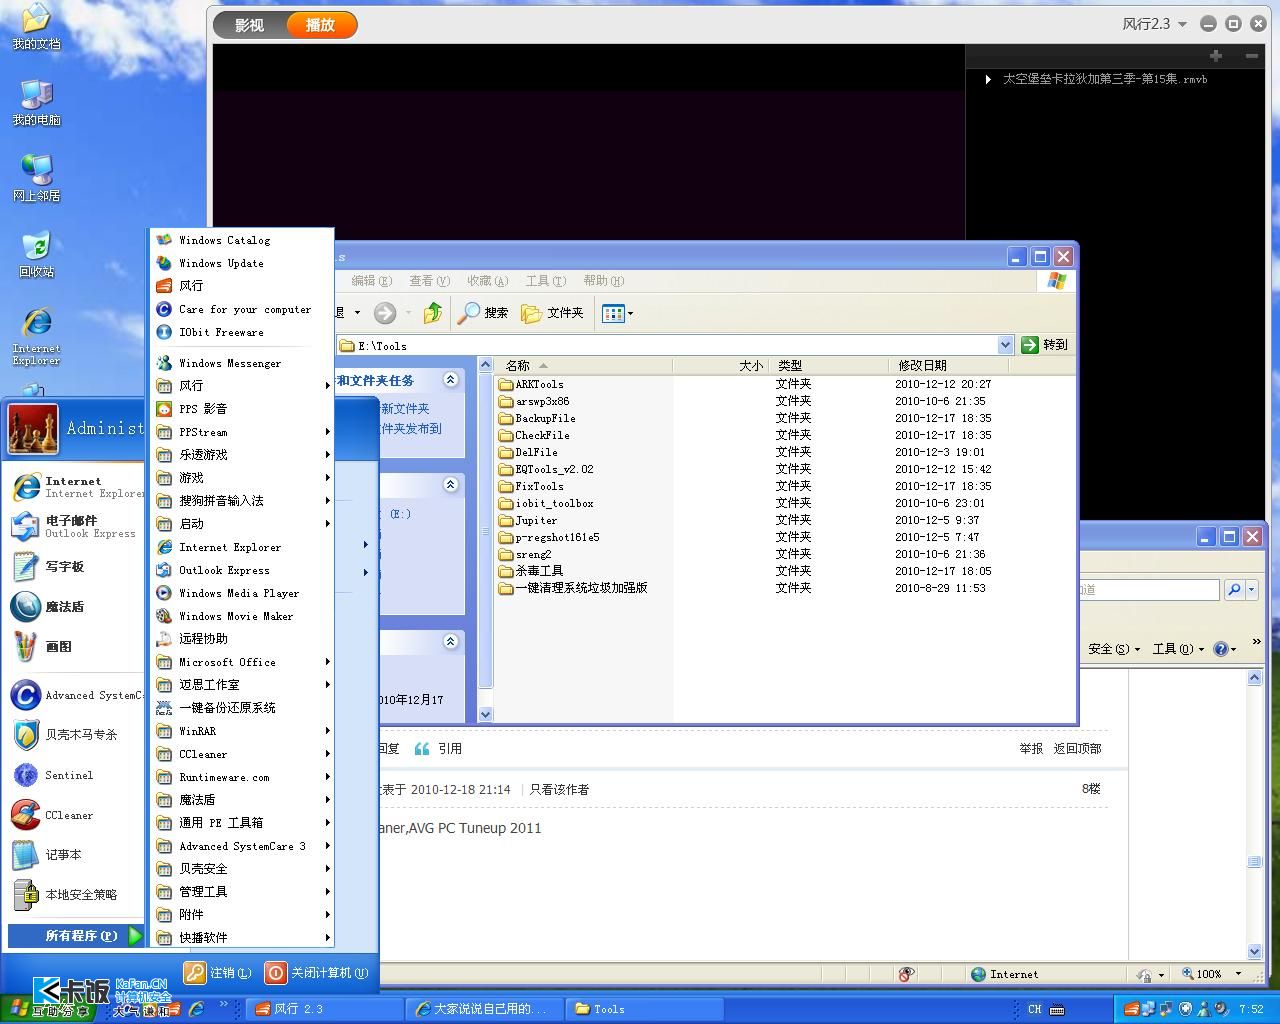
Task: Open 回收站 on the desktop
Action: coord(36,255)
